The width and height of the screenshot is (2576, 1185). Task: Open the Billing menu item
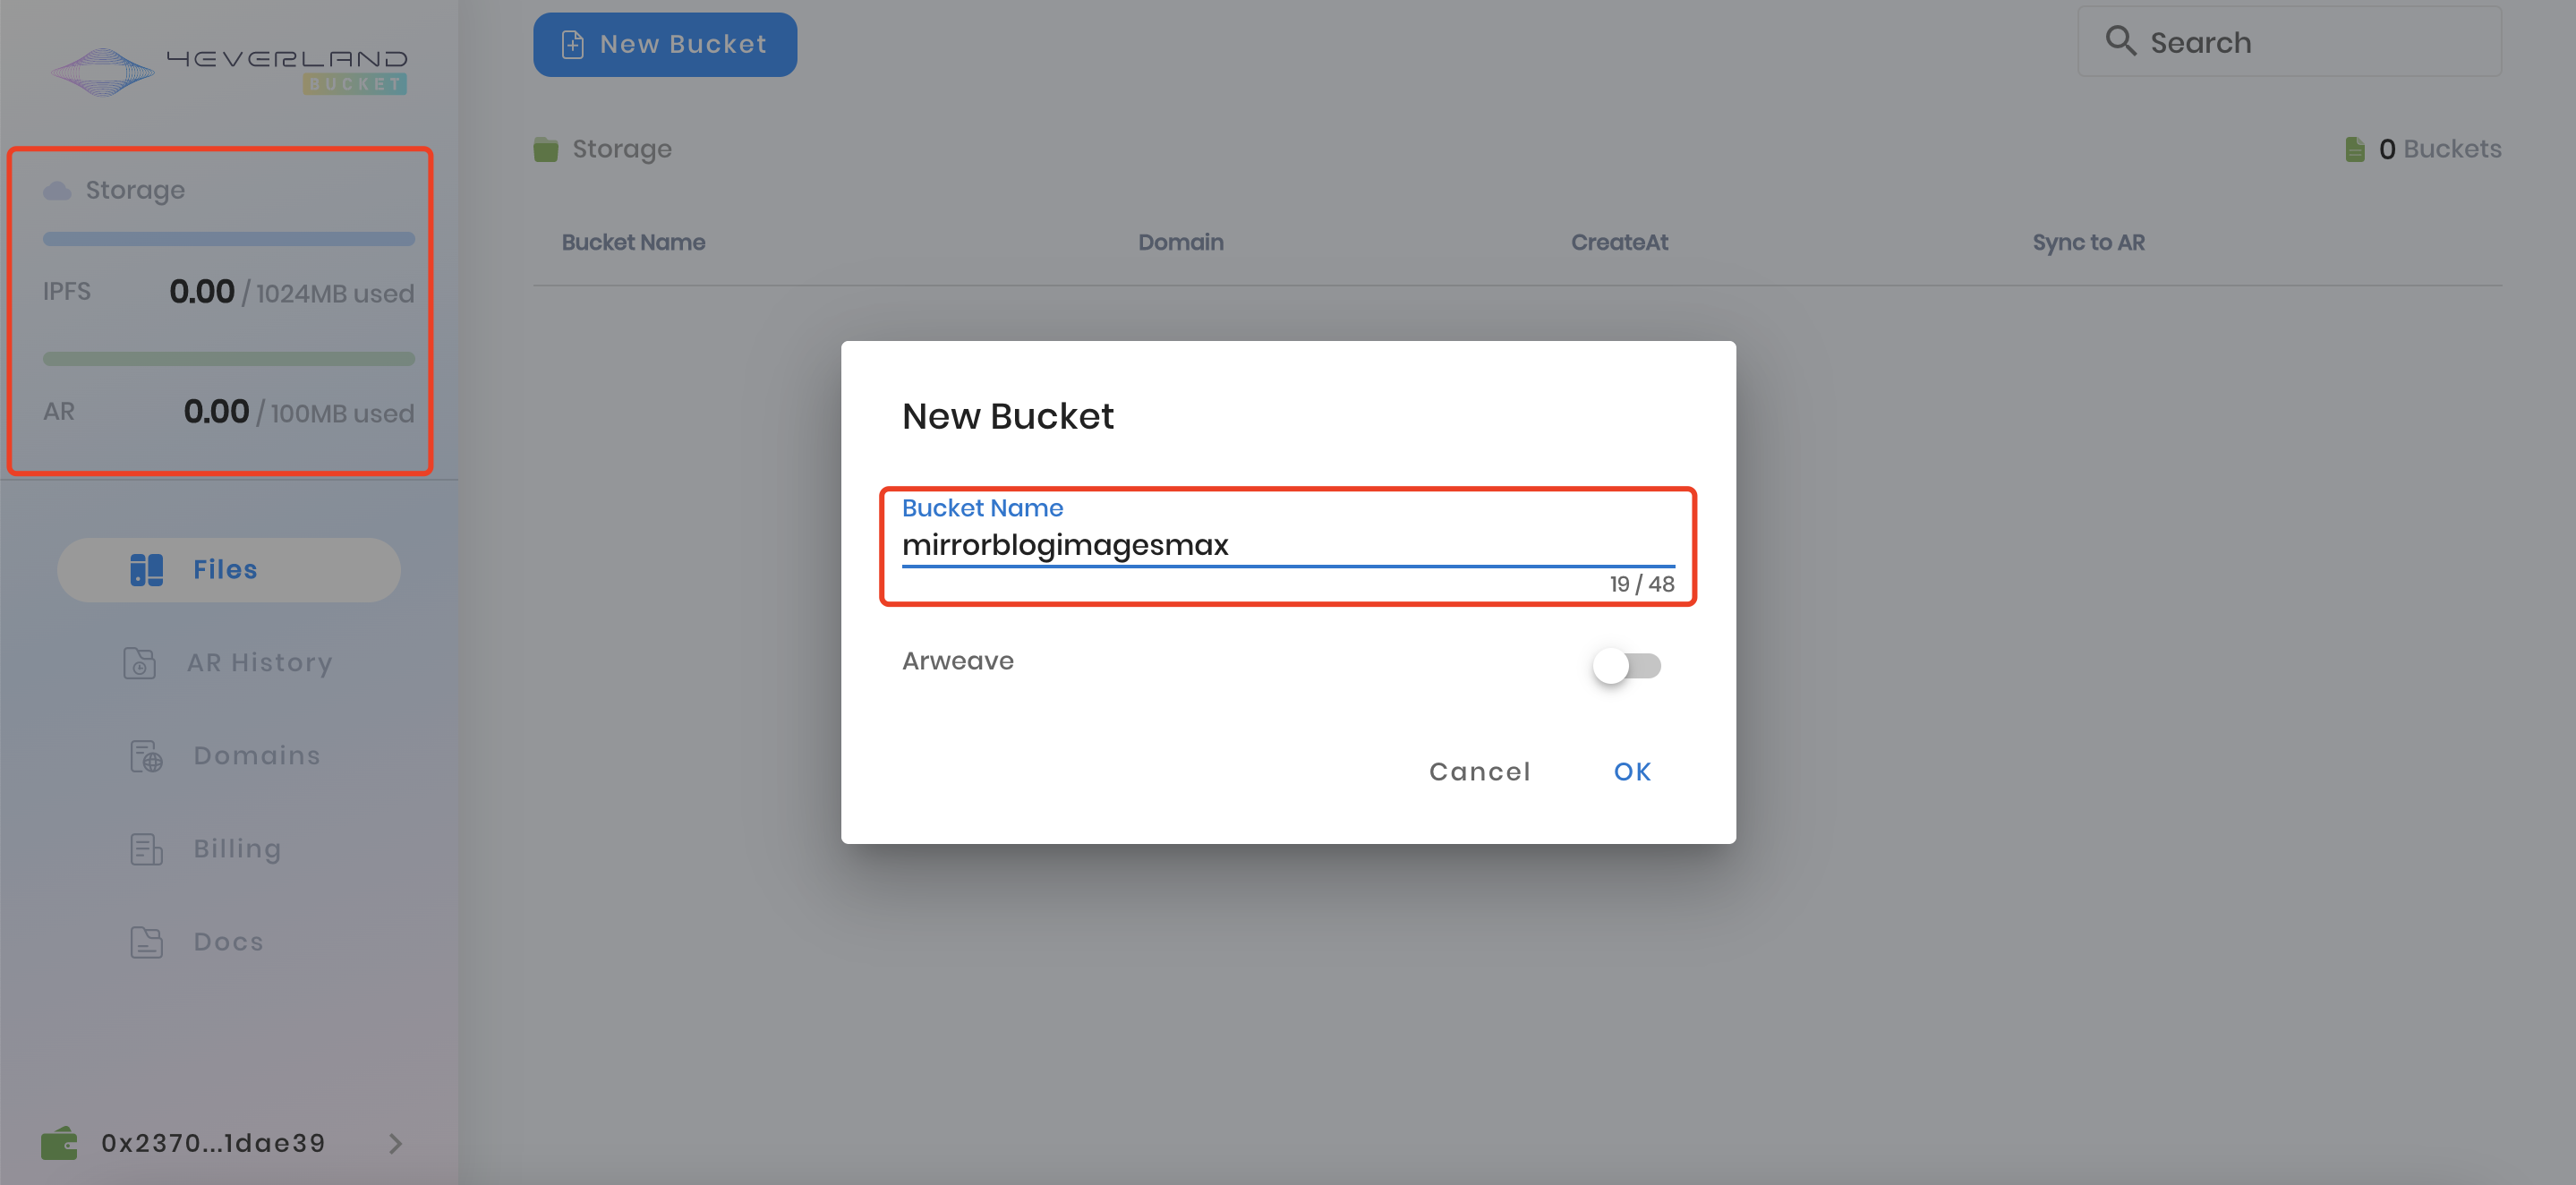(229, 849)
